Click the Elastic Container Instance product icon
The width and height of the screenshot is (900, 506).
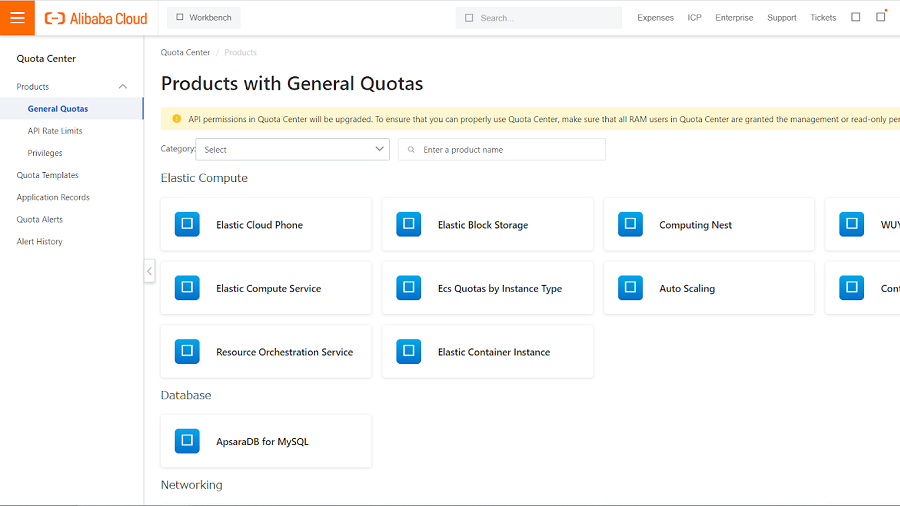409,351
